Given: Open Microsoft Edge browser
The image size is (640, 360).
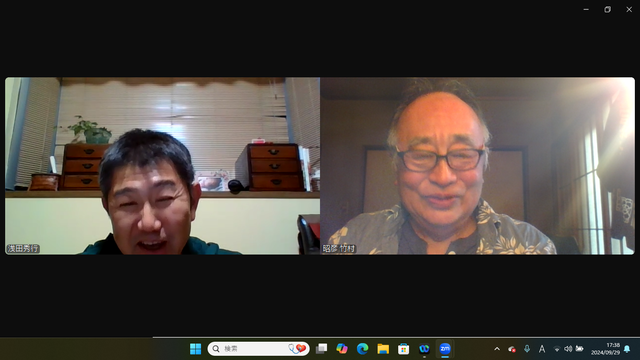Looking at the screenshot, I should (362, 349).
